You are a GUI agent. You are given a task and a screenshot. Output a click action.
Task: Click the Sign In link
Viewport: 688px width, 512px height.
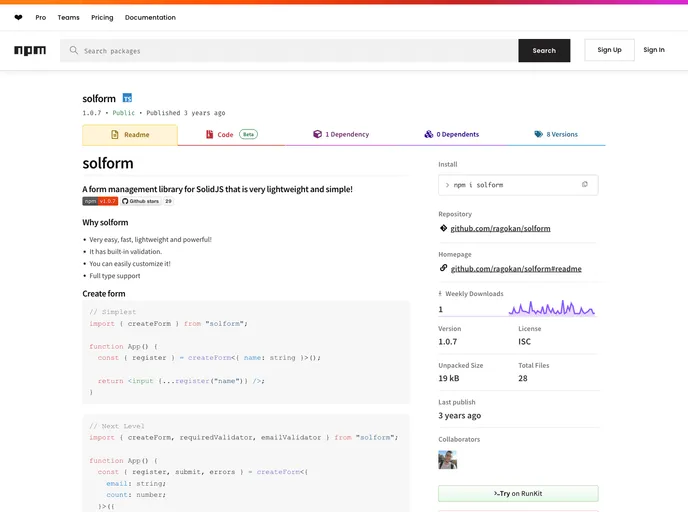pyautogui.click(x=654, y=50)
